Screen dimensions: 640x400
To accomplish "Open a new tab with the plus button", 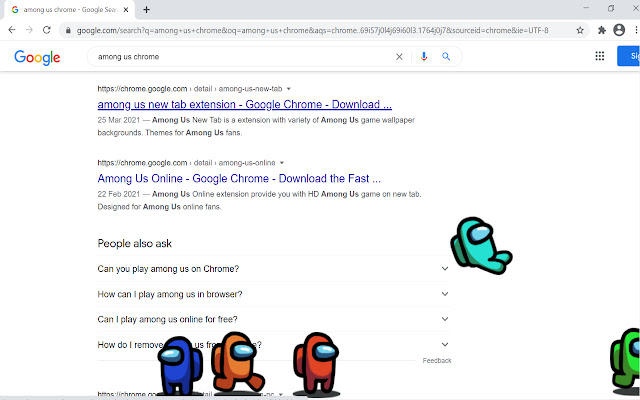I will (147, 10).
